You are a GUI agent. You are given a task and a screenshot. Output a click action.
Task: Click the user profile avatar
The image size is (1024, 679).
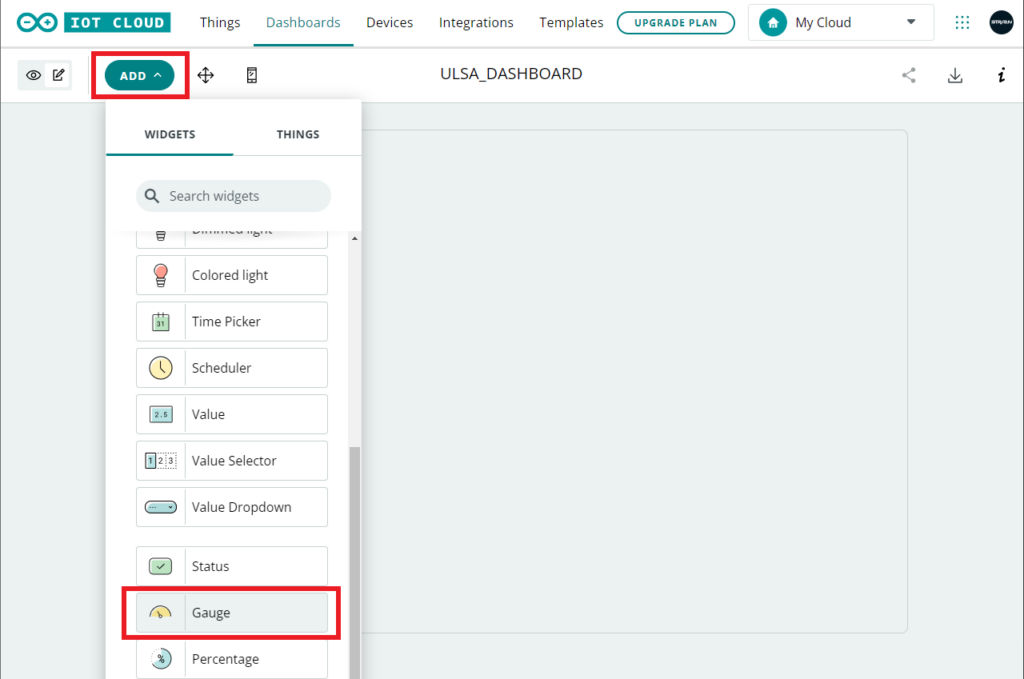1001,22
